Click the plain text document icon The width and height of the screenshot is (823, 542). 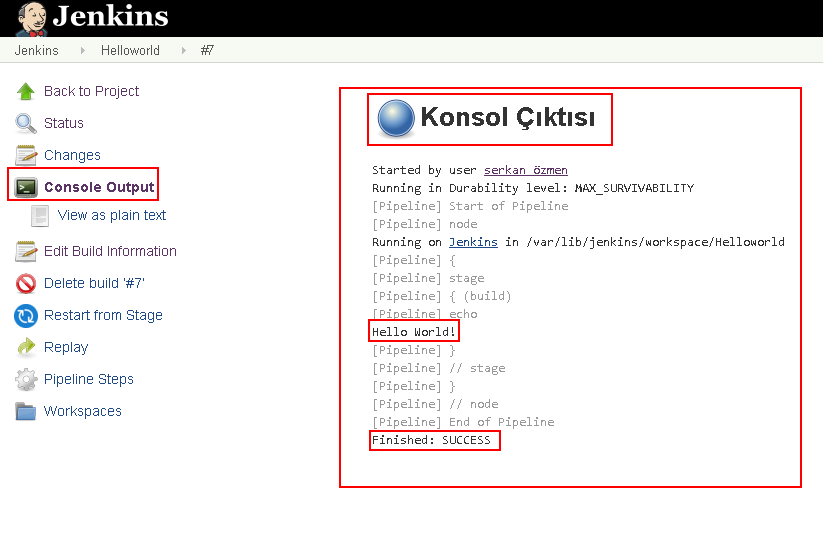coord(40,216)
